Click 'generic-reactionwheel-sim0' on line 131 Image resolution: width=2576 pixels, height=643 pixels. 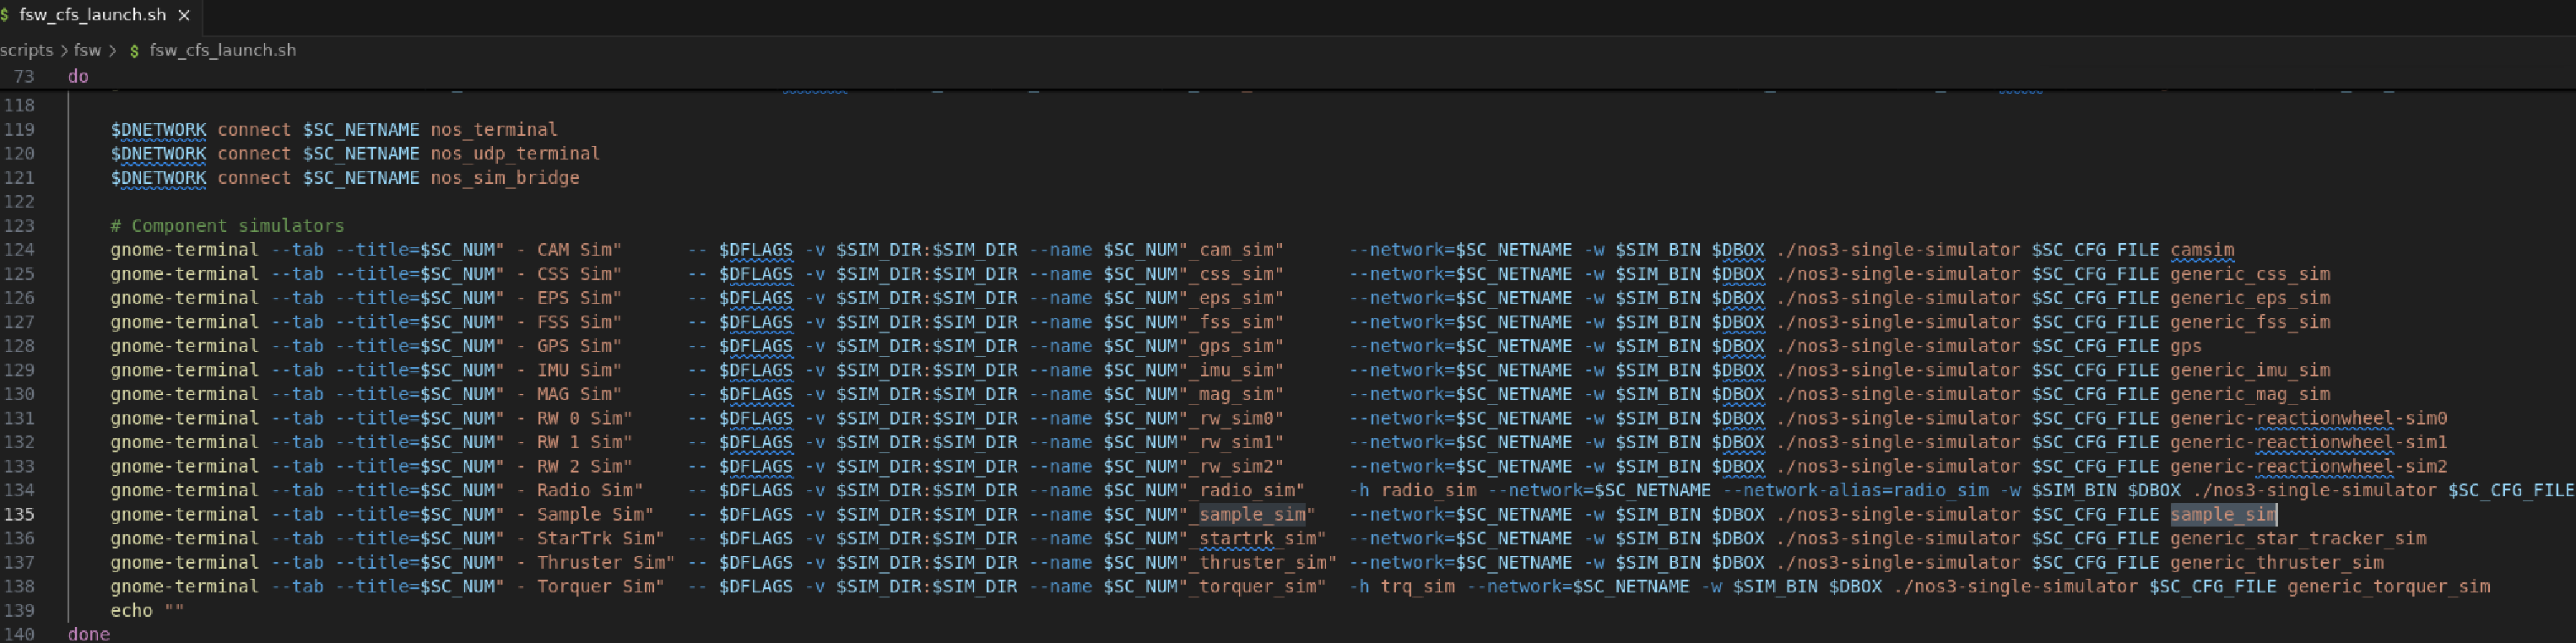2309,418
